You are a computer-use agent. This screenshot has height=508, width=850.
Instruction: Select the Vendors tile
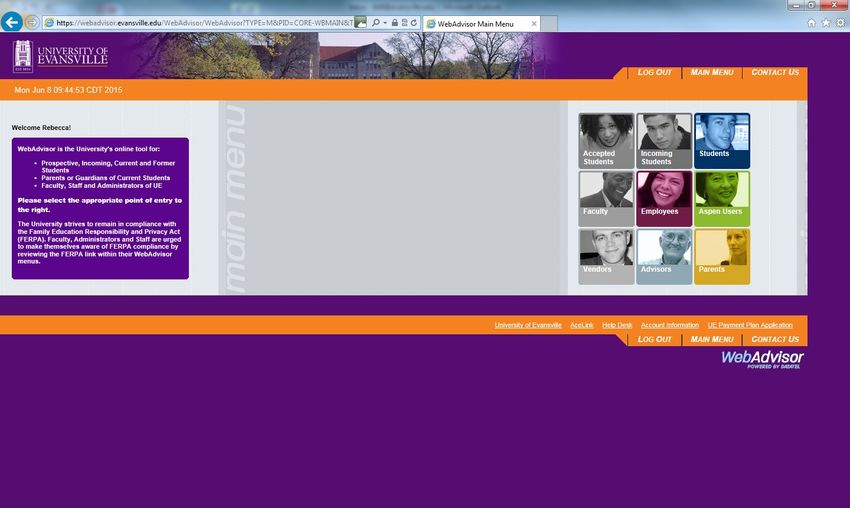(606, 256)
